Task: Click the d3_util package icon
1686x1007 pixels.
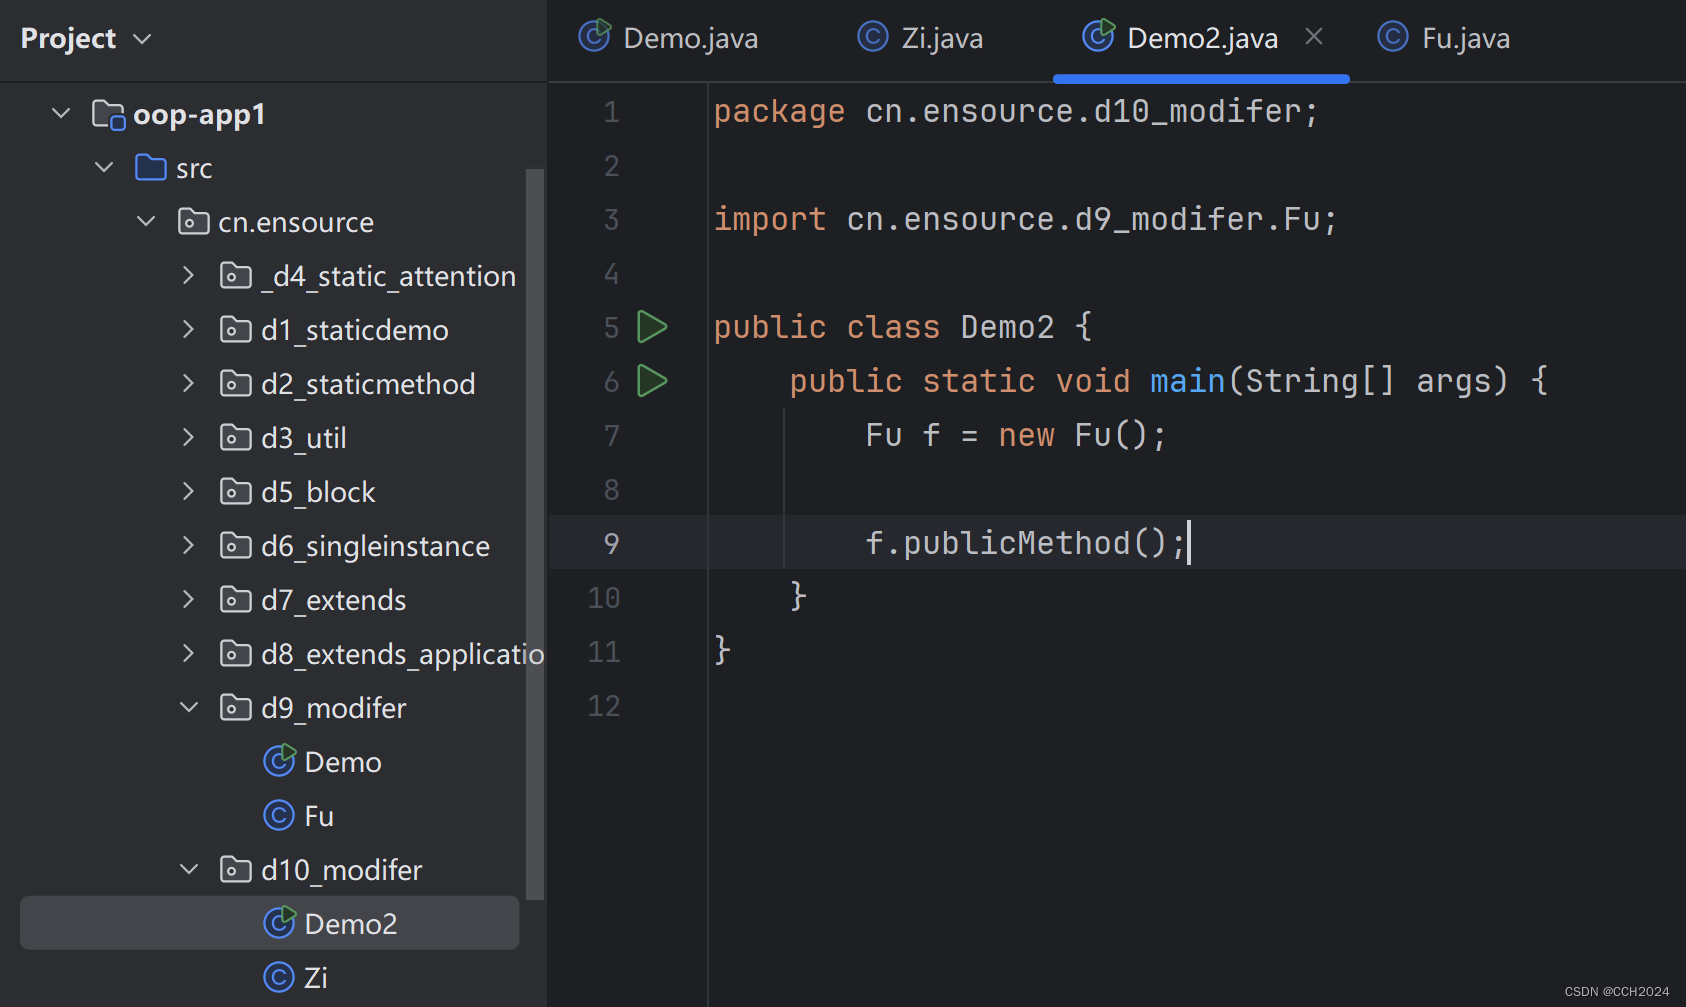Action: [235, 438]
